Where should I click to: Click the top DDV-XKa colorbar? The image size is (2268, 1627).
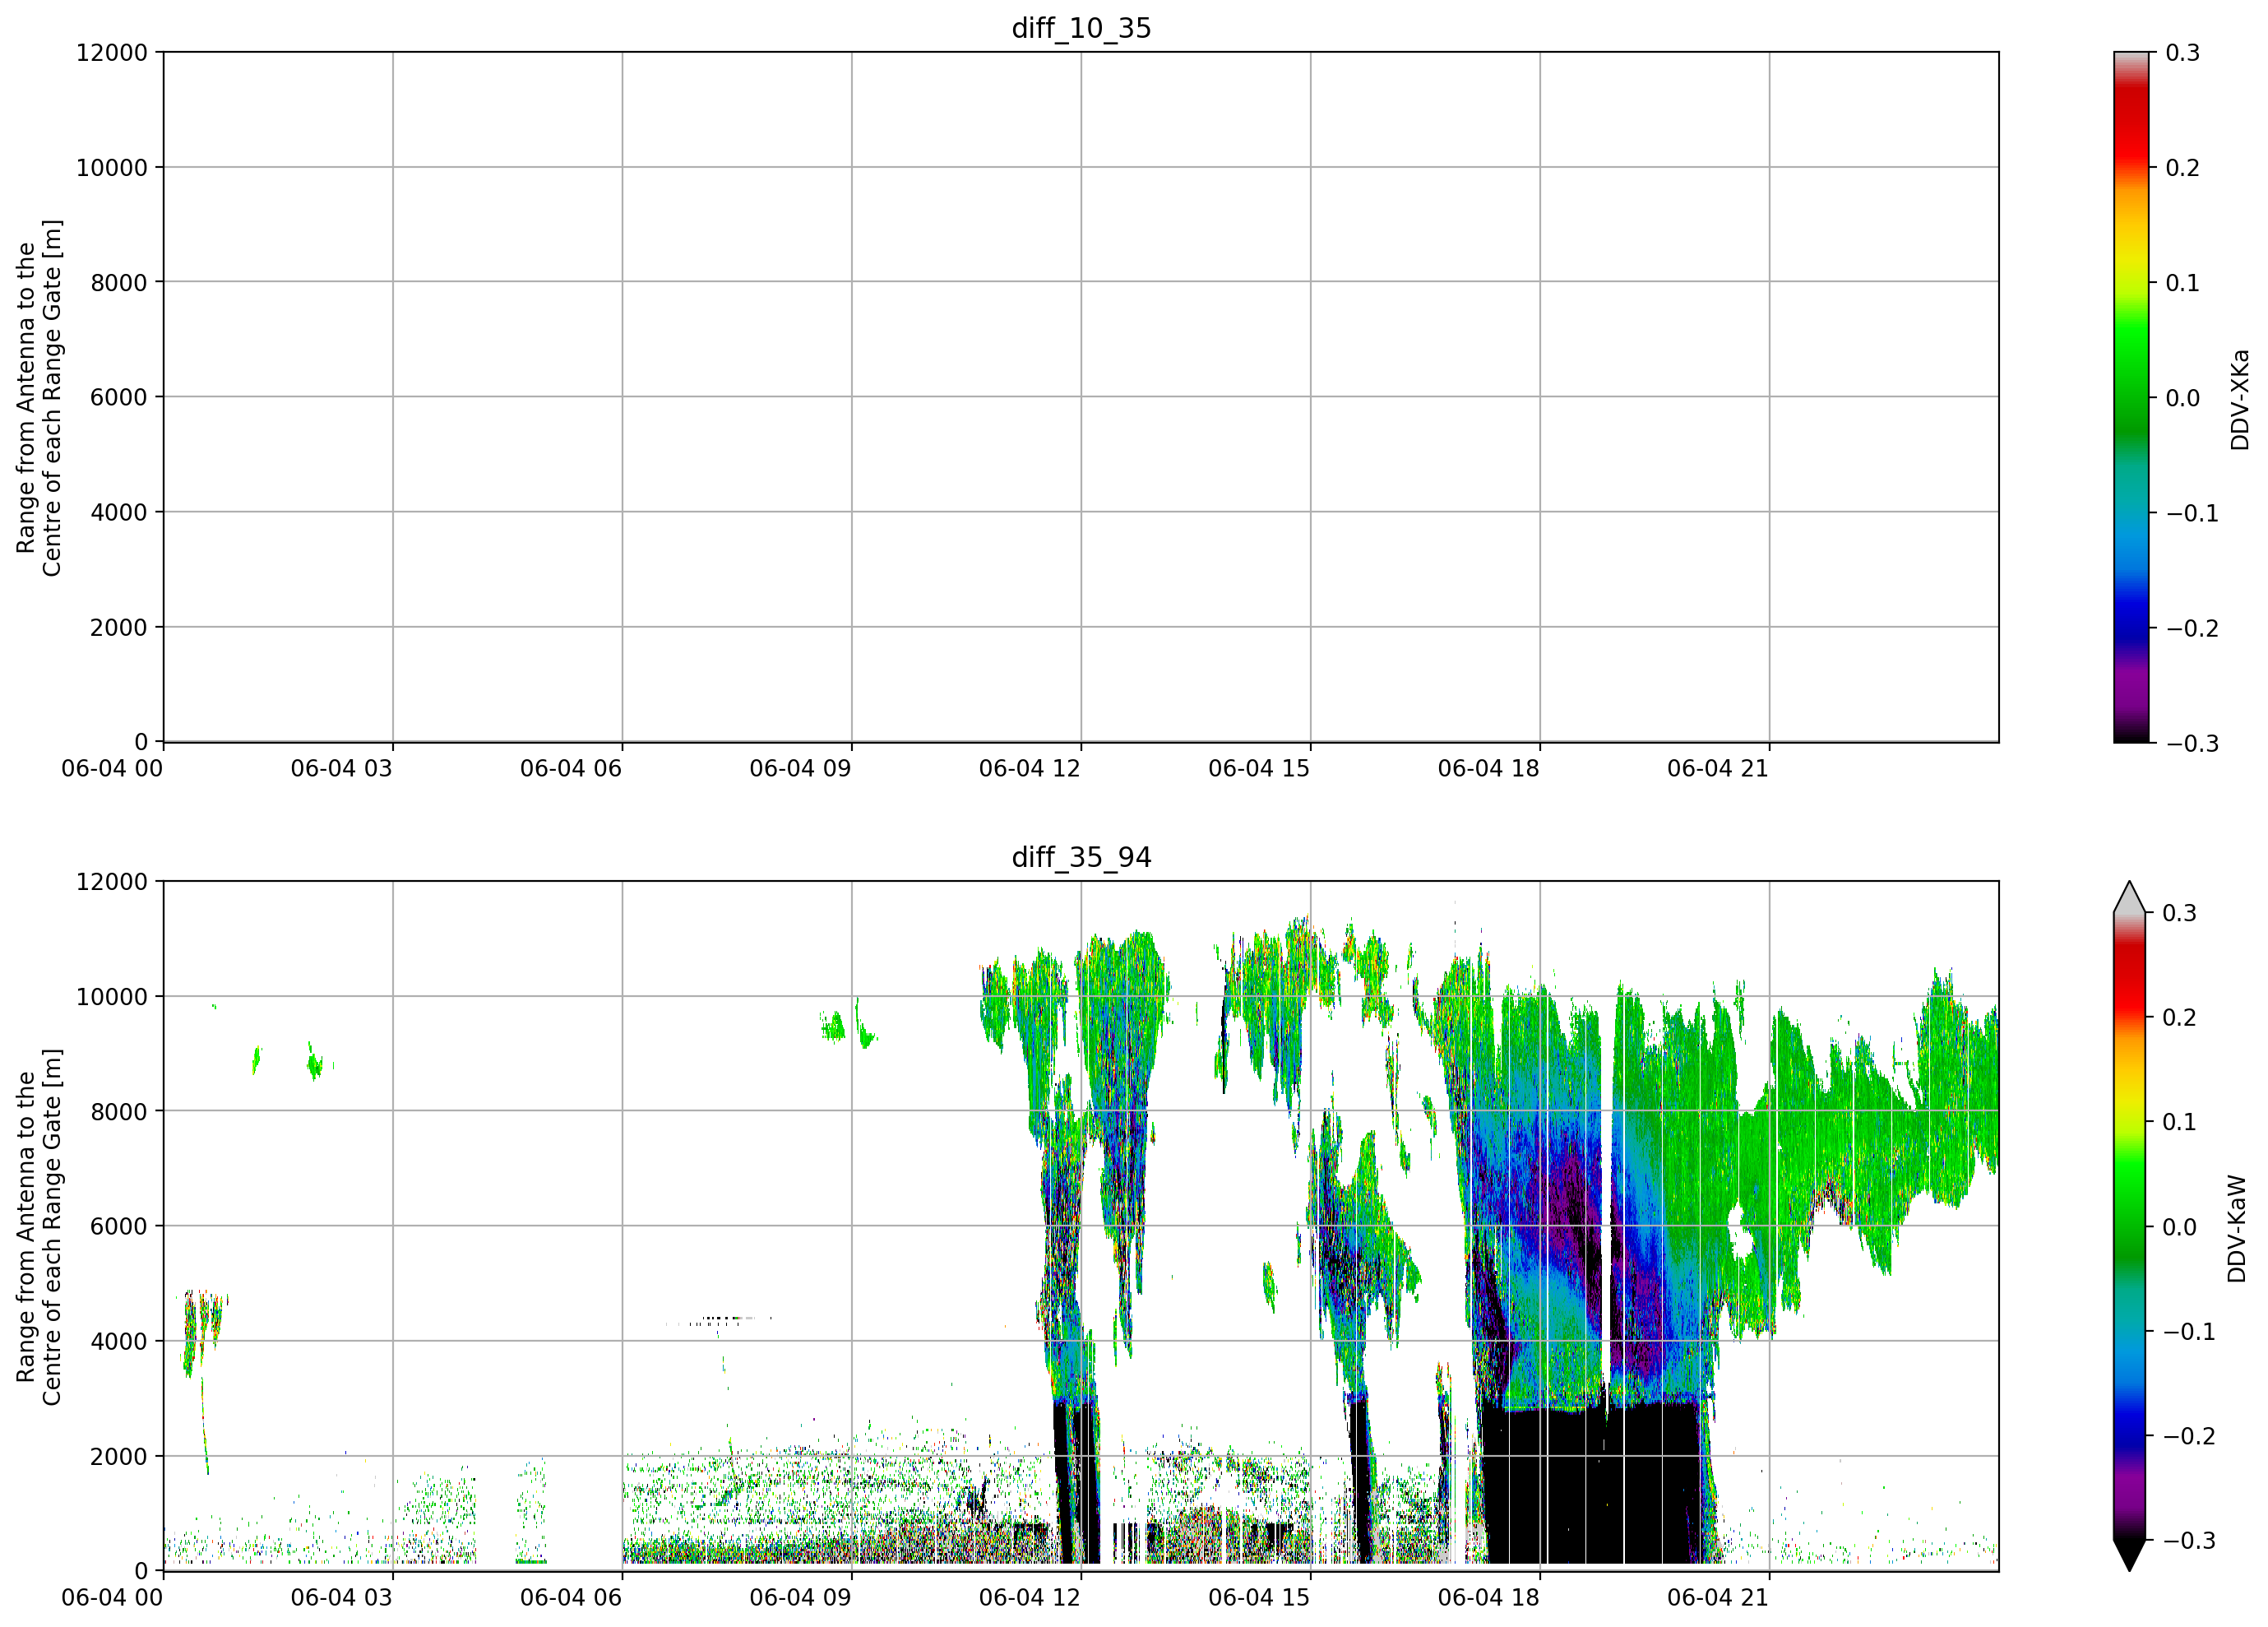2131,397
